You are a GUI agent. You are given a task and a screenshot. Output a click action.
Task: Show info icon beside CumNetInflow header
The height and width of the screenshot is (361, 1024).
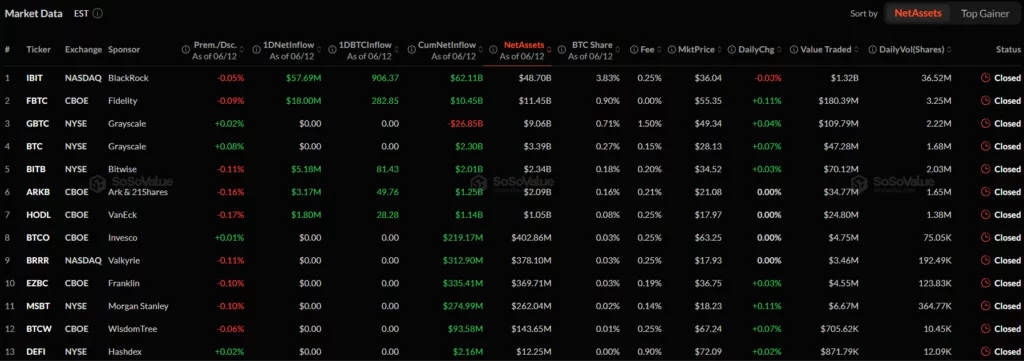pyautogui.click(x=412, y=50)
